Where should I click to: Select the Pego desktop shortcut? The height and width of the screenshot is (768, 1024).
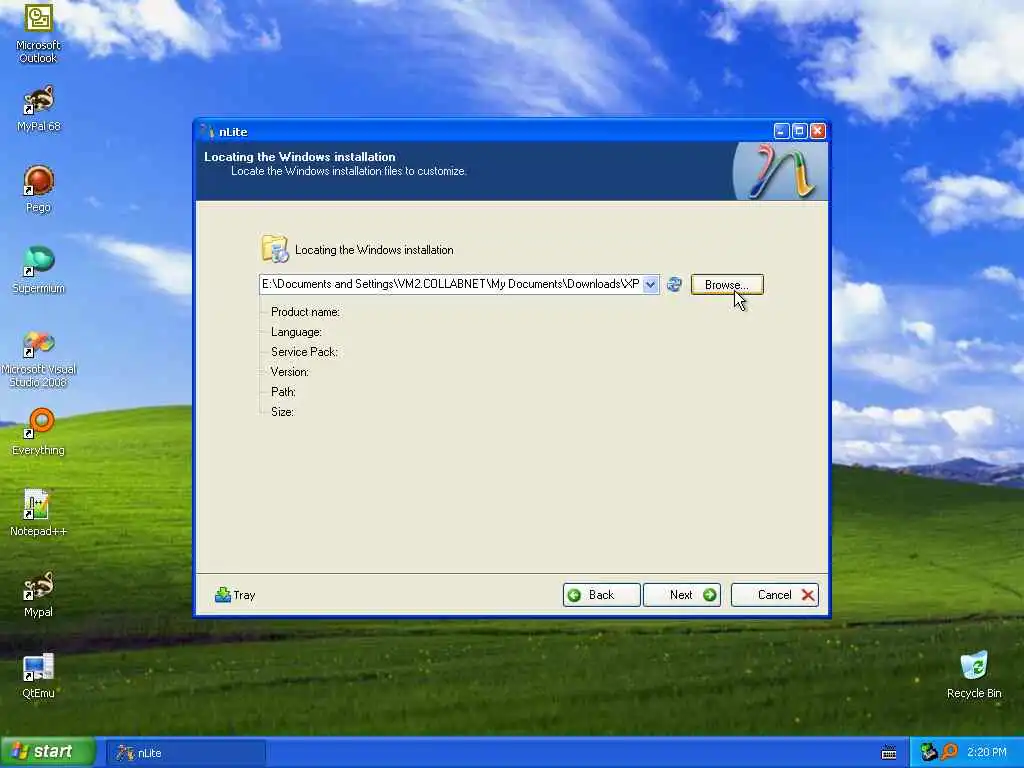(38, 189)
